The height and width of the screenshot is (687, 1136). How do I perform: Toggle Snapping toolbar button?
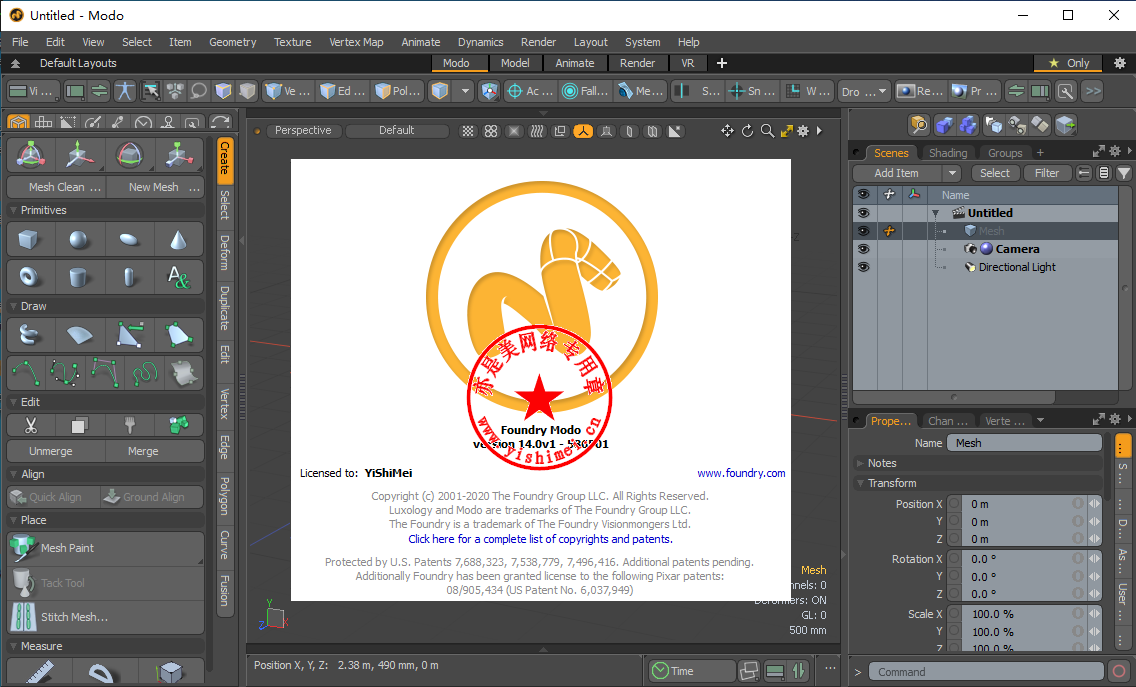pos(752,91)
